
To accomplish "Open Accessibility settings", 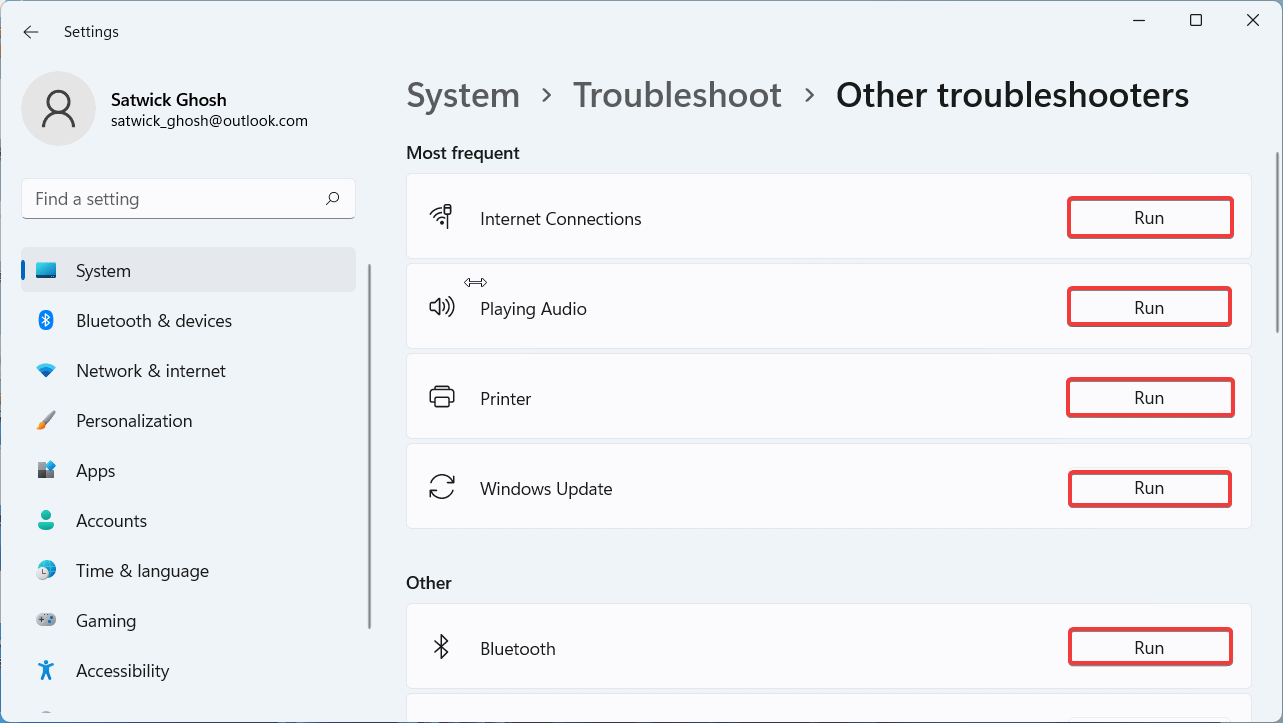I will pos(188,671).
